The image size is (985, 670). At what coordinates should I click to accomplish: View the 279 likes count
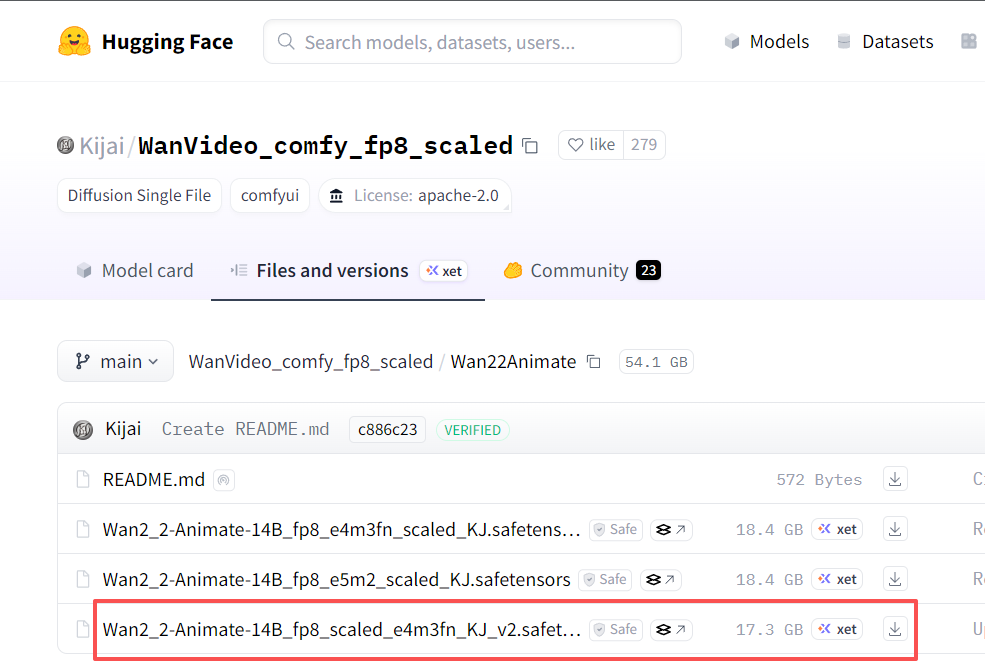coord(644,145)
